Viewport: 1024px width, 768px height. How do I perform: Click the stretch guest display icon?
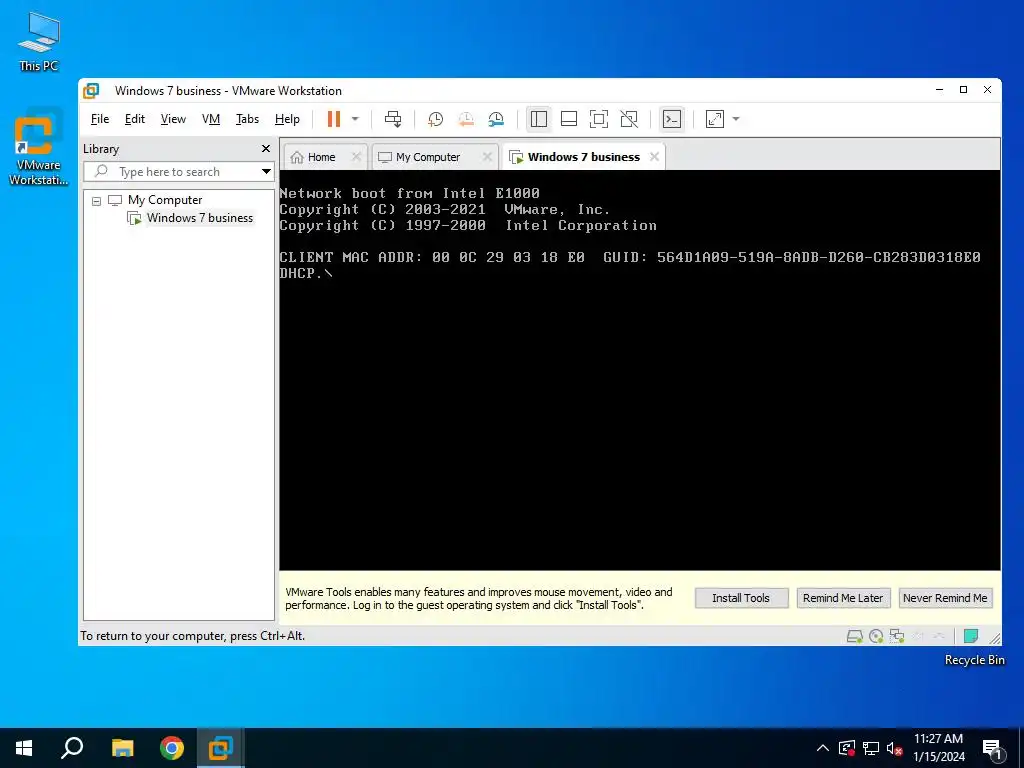click(x=715, y=119)
